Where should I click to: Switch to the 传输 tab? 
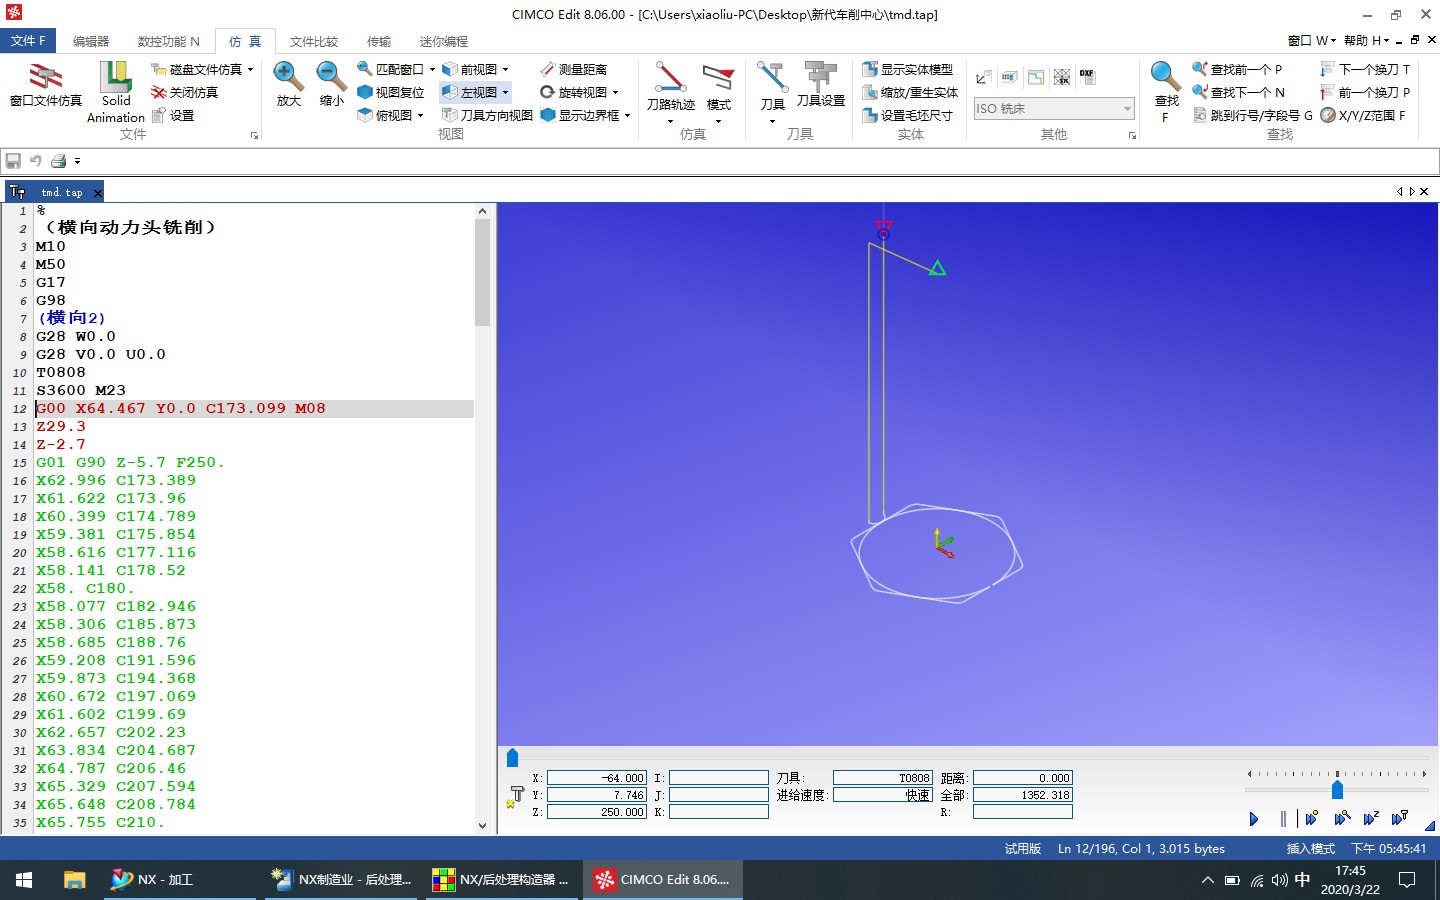tap(378, 41)
